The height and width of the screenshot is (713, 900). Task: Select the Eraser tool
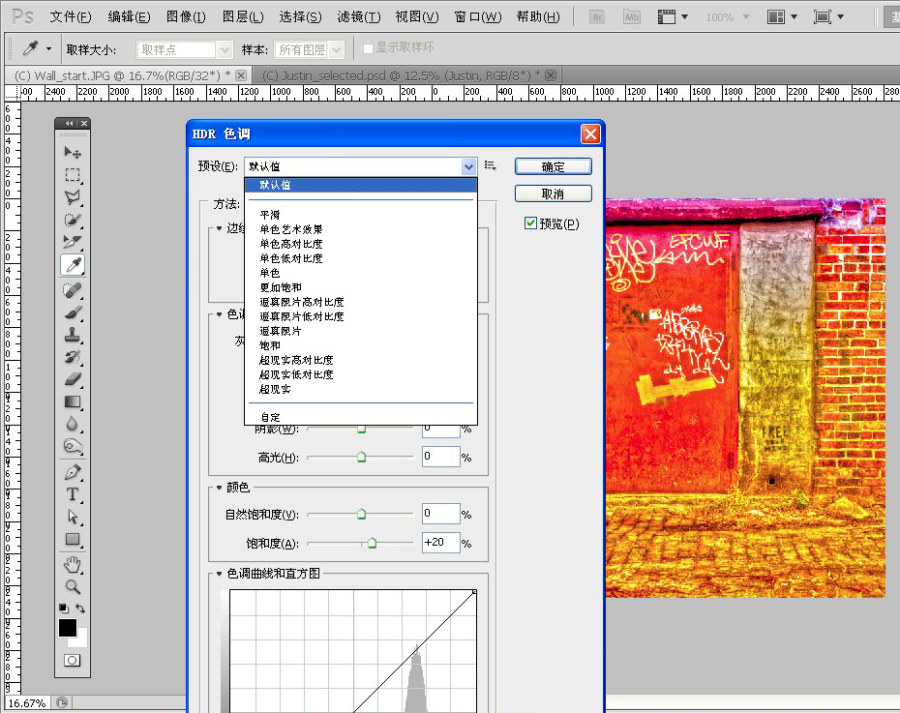(x=72, y=379)
